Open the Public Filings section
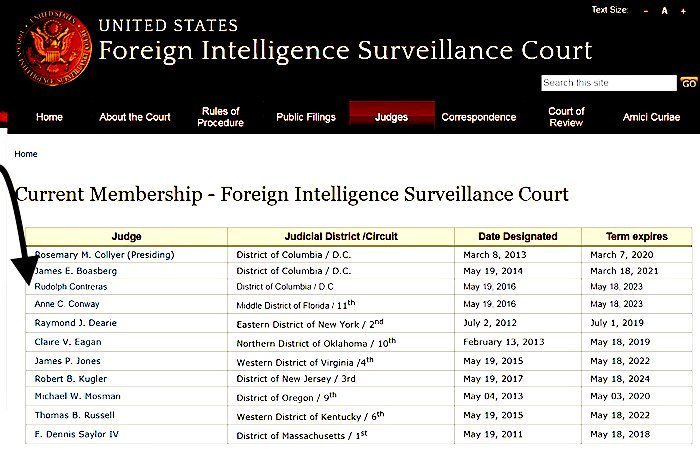This screenshot has height=454, width=700. pyautogui.click(x=306, y=117)
